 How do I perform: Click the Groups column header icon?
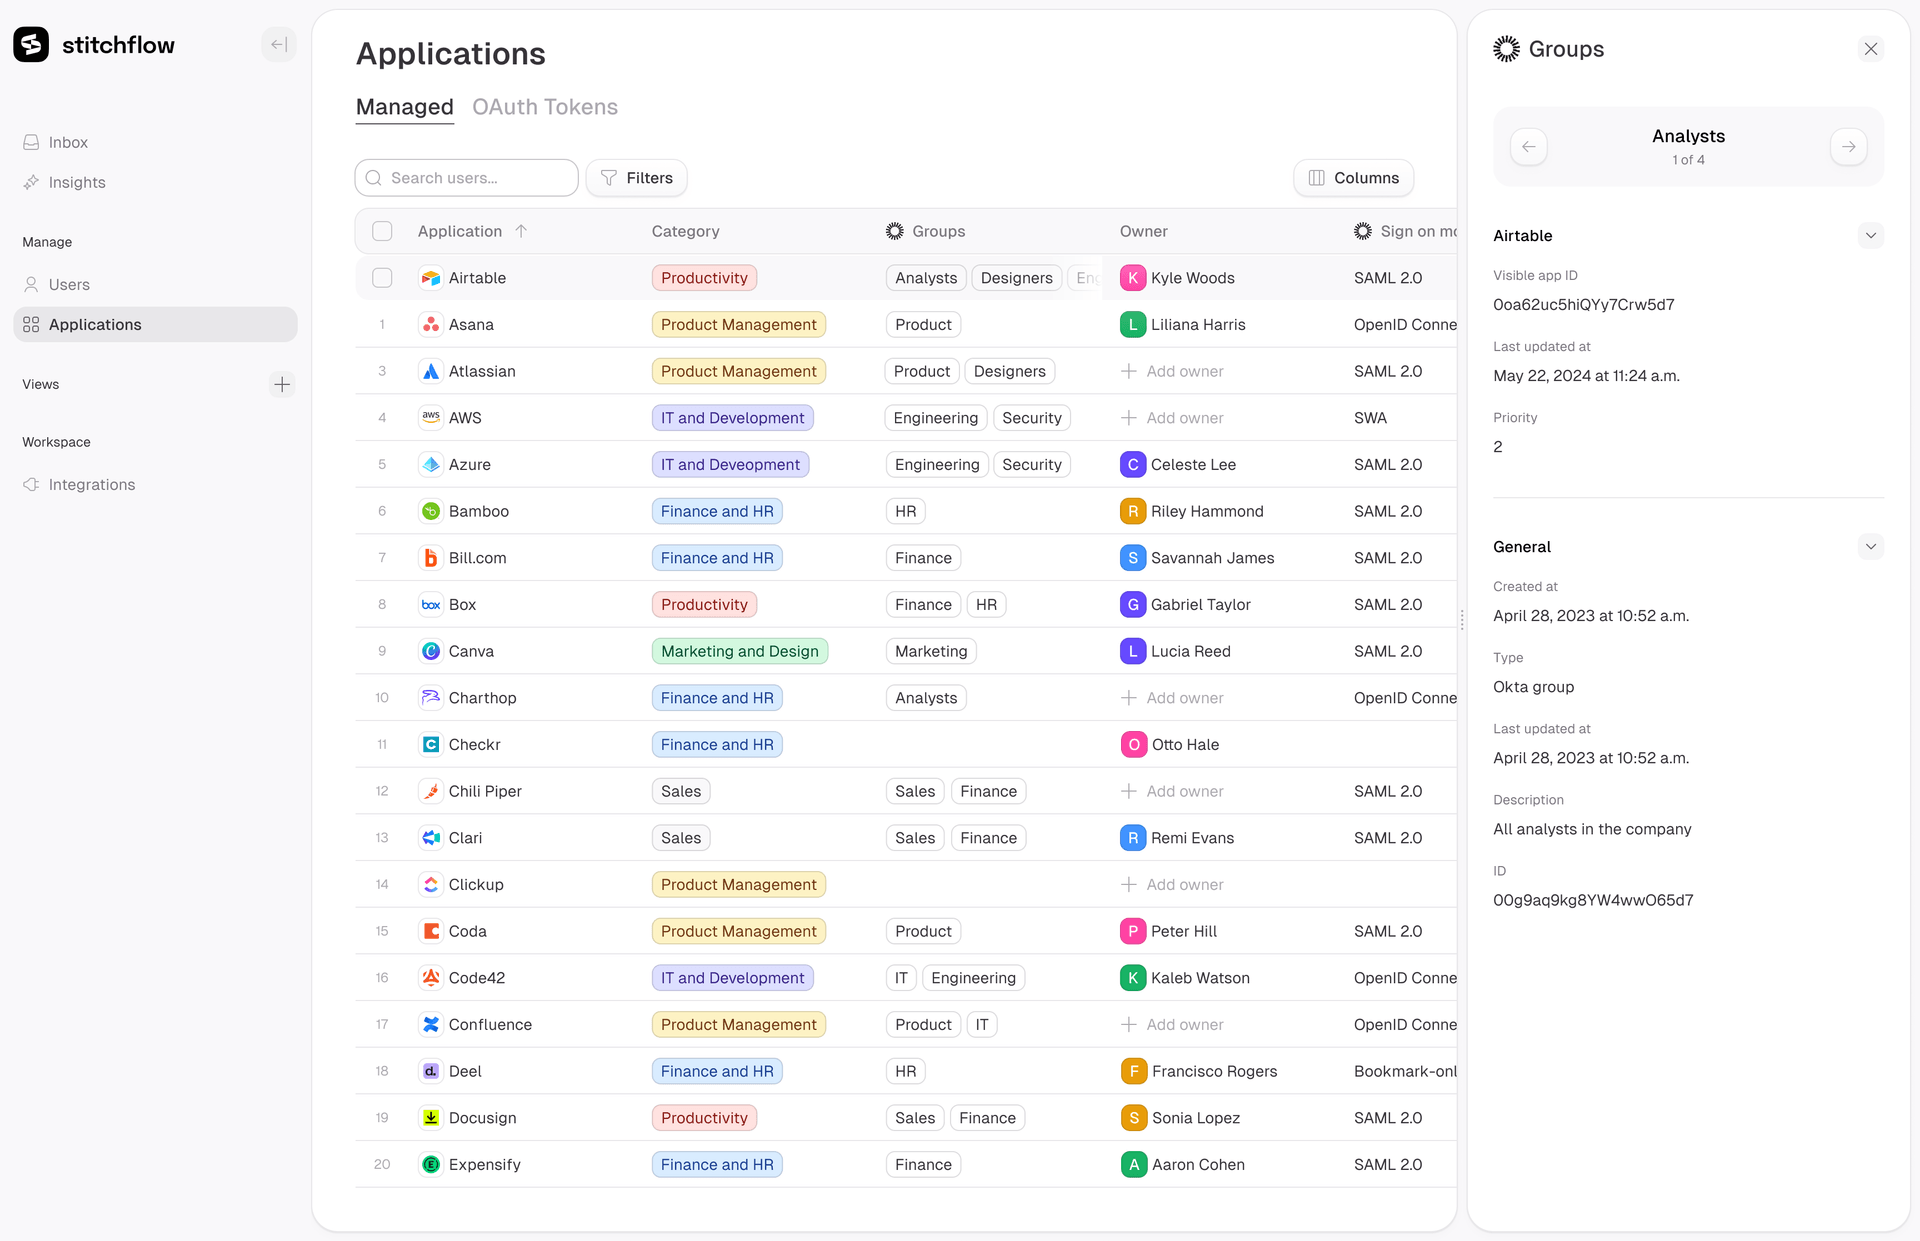pyautogui.click(x=895, y=231)
